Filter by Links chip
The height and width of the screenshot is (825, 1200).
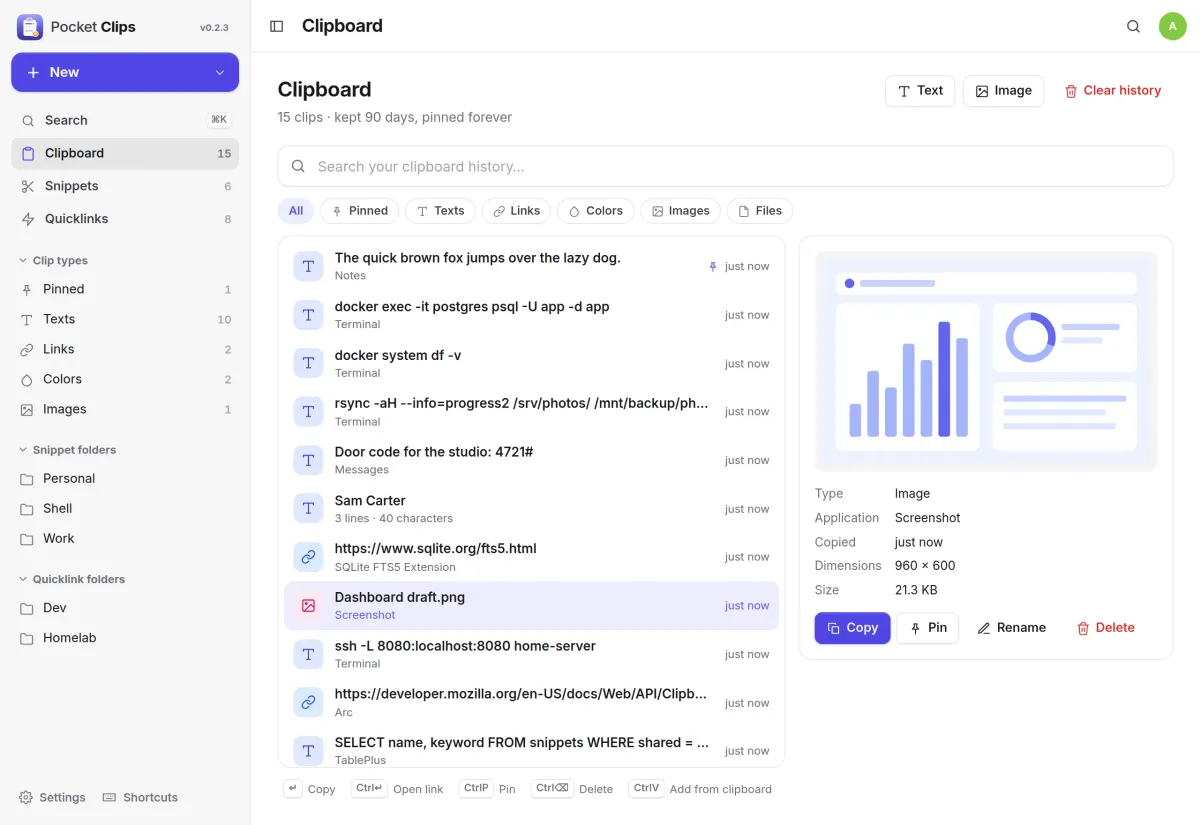click(x=516, y=211)
